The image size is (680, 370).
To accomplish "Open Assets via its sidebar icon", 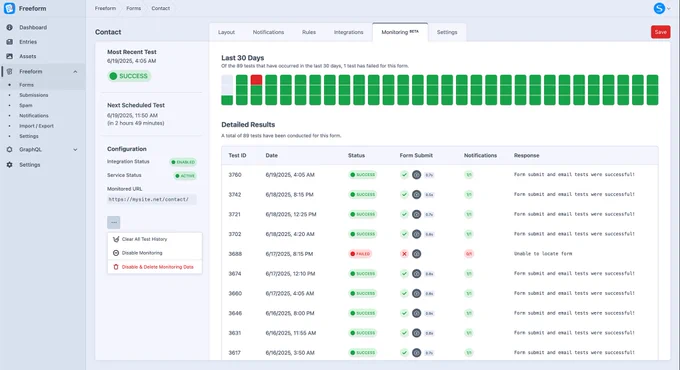I will coord(10,56).
